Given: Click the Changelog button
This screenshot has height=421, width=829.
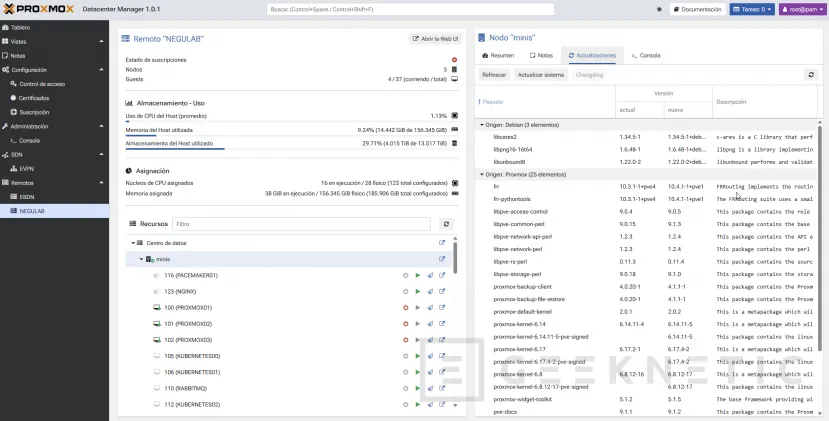Looking at the screenshot, I should click(x=589, y=75).
